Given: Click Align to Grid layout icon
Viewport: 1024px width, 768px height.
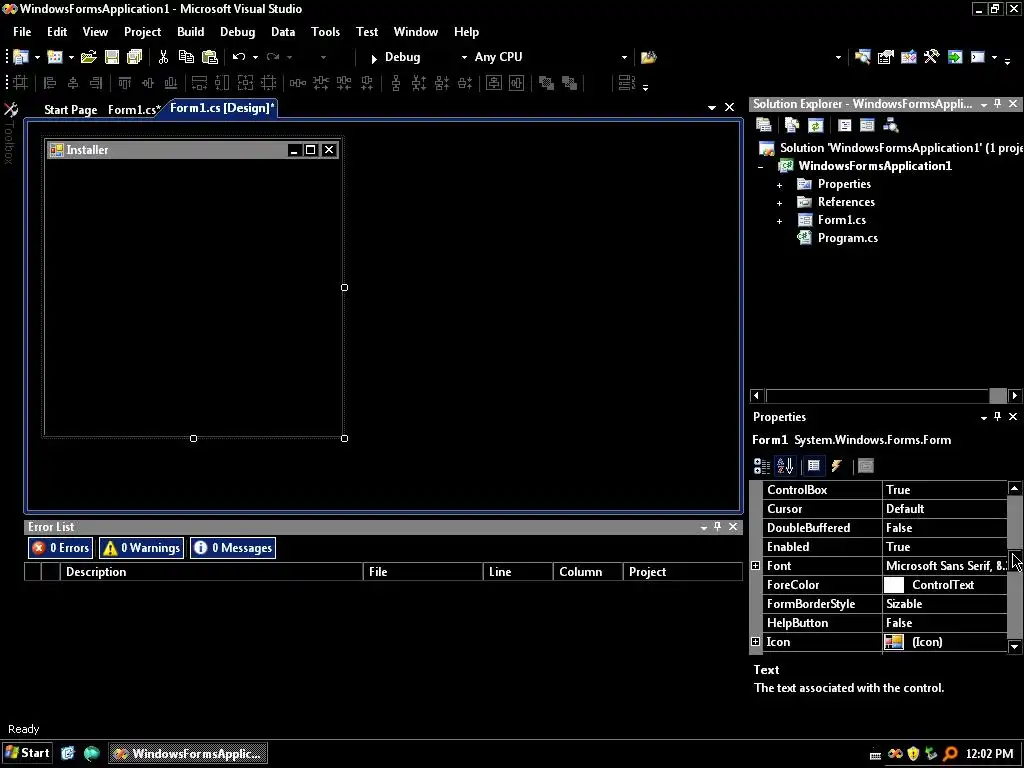Looking at the screenshot, I should pyautogui.click(x=21, y=83).
